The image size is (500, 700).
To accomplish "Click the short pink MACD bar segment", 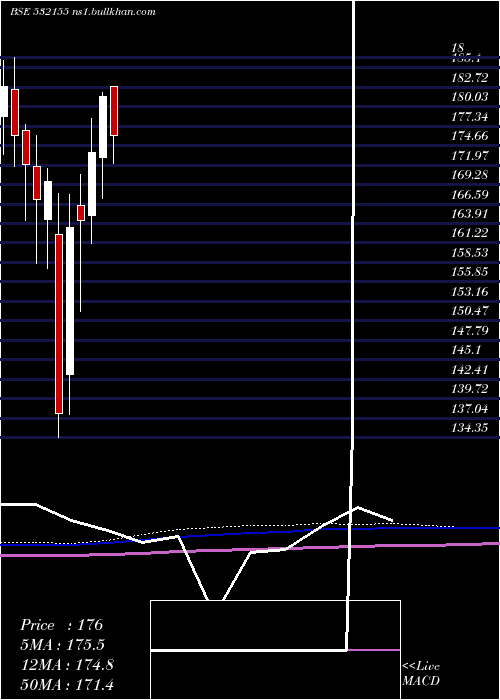I will click(374, 650).
